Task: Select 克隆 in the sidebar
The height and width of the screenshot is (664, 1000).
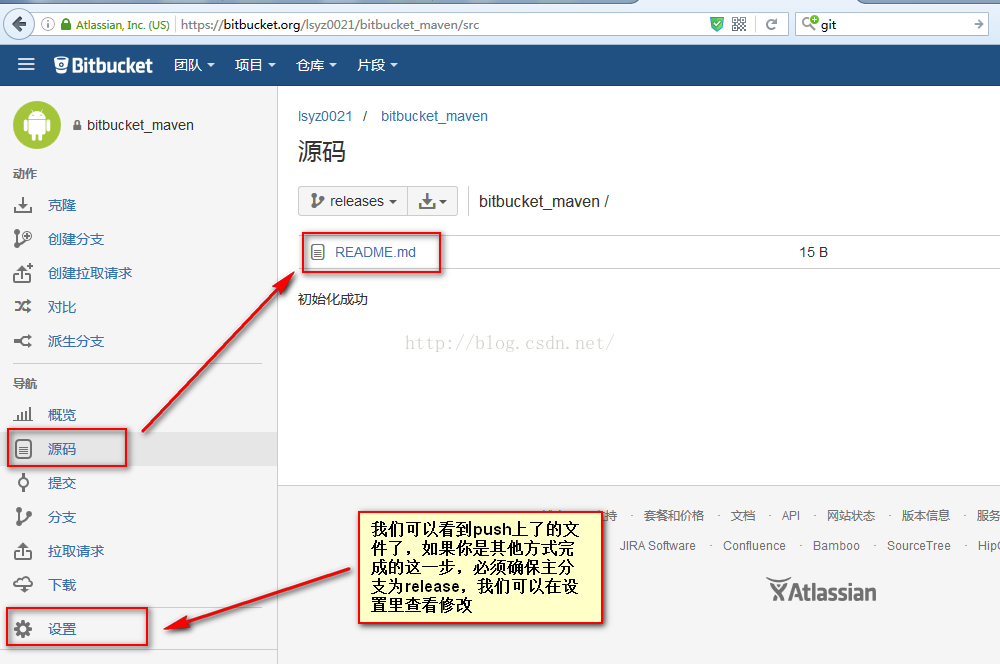Action: pos(62,205)
